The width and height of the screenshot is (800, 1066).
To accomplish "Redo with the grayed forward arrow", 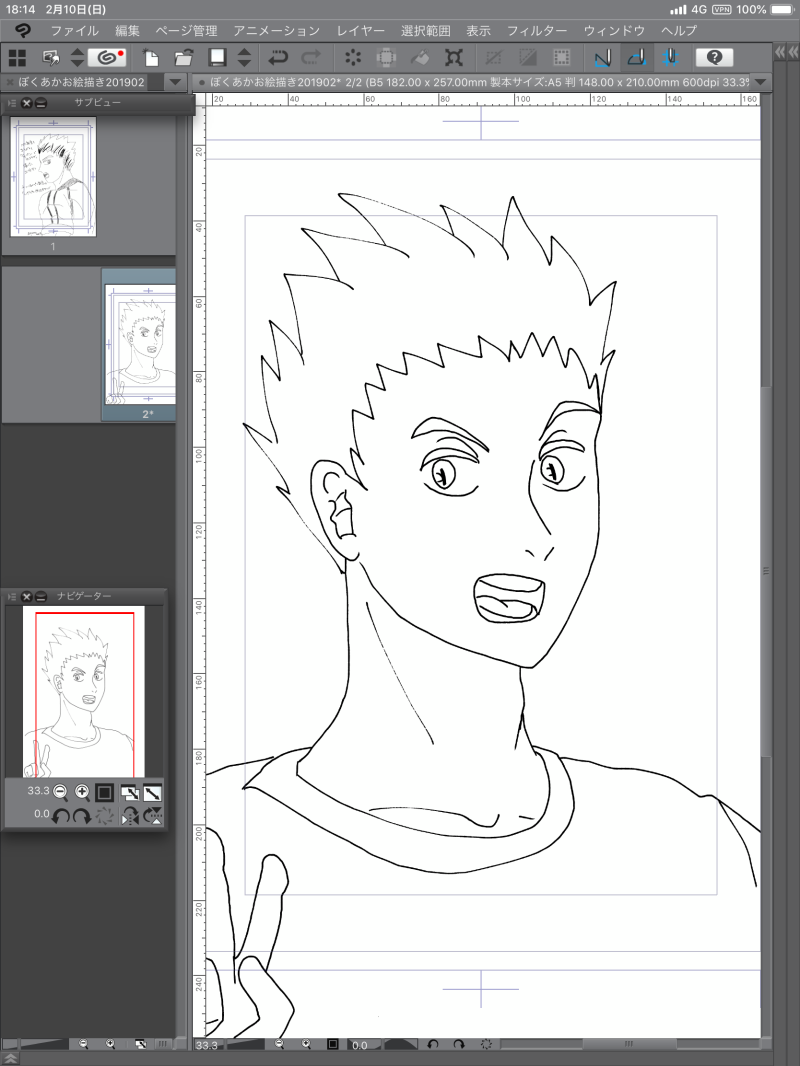I will [311, 58].
